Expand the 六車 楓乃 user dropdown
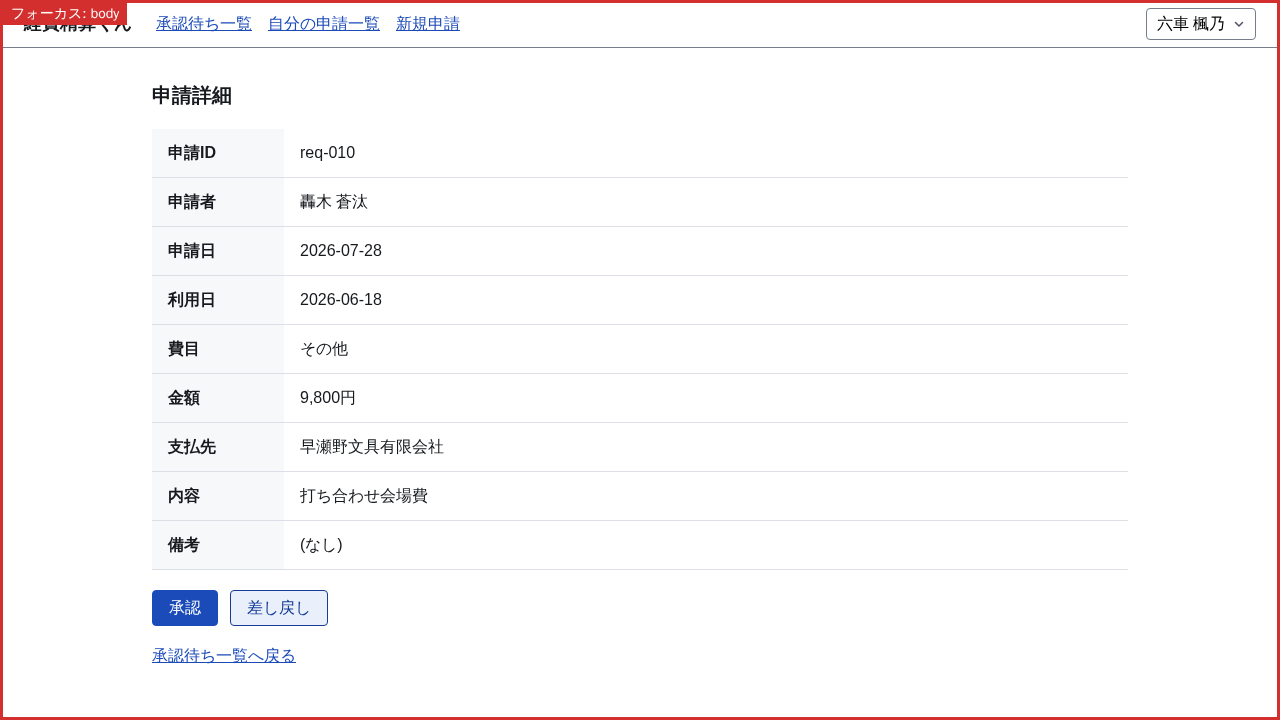Screen dimensions: 1280x720 [1201, 24]
